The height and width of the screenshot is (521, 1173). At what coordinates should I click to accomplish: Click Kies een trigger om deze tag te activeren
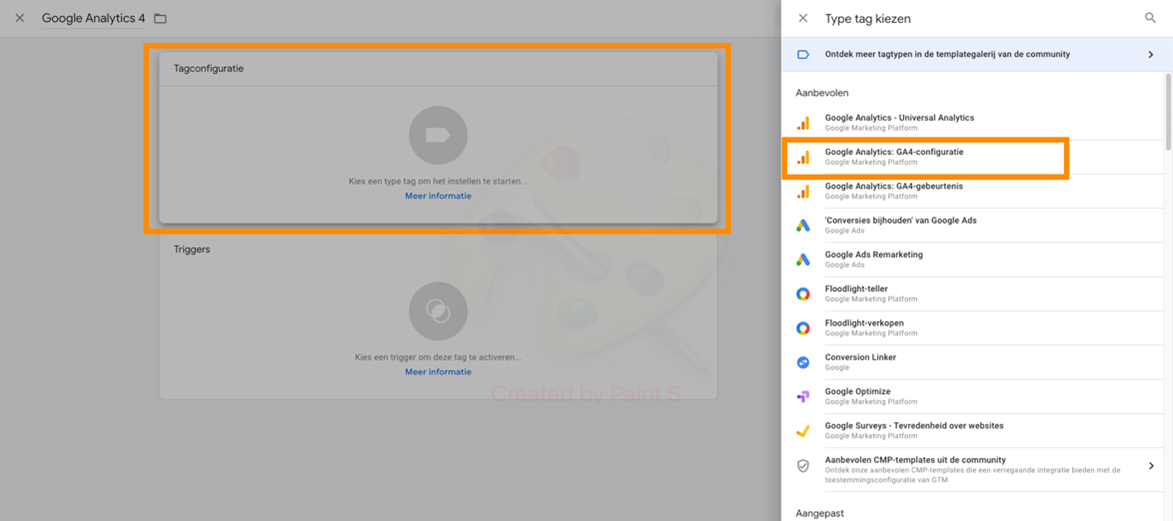(438, 357)
